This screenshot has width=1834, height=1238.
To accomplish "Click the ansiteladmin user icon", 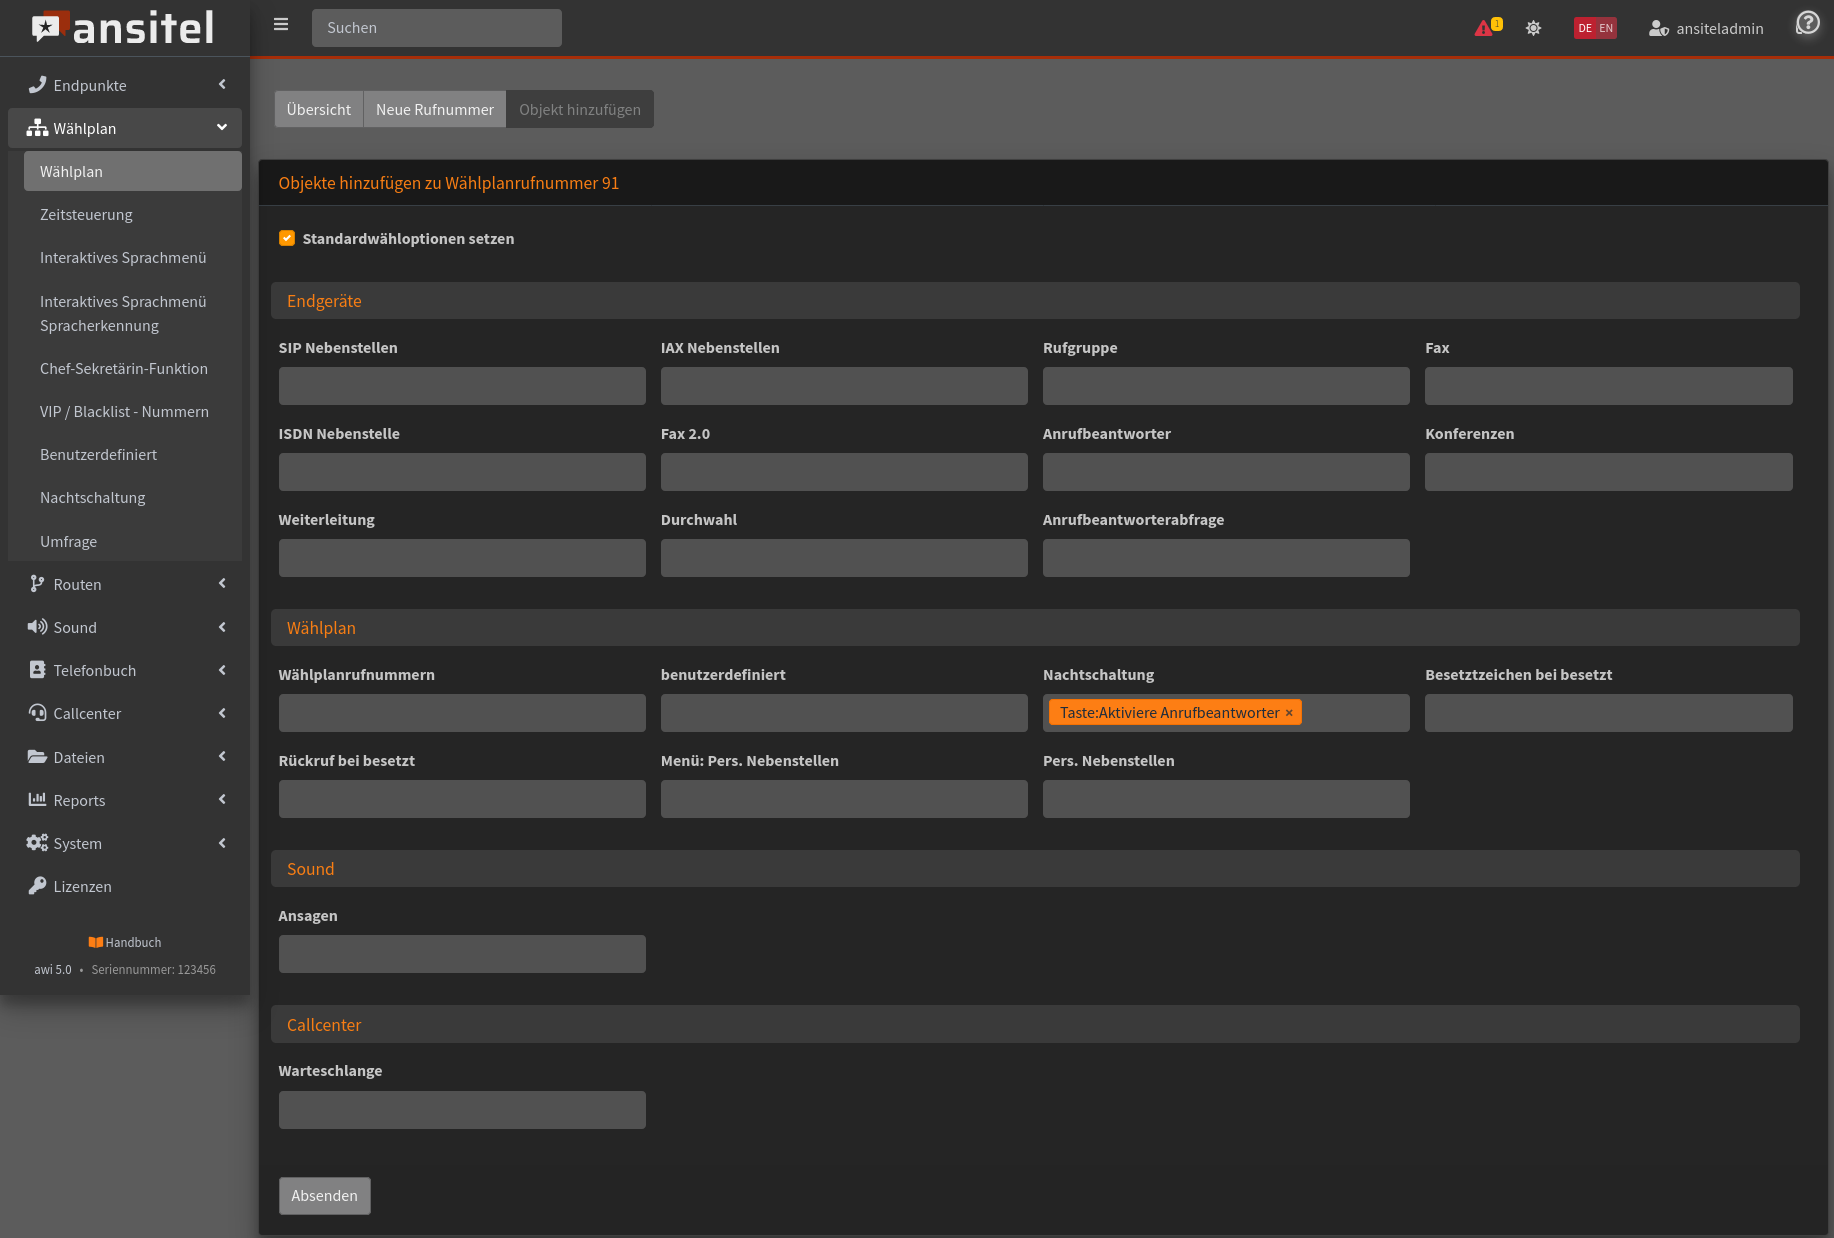I will tap(1658, 28).
